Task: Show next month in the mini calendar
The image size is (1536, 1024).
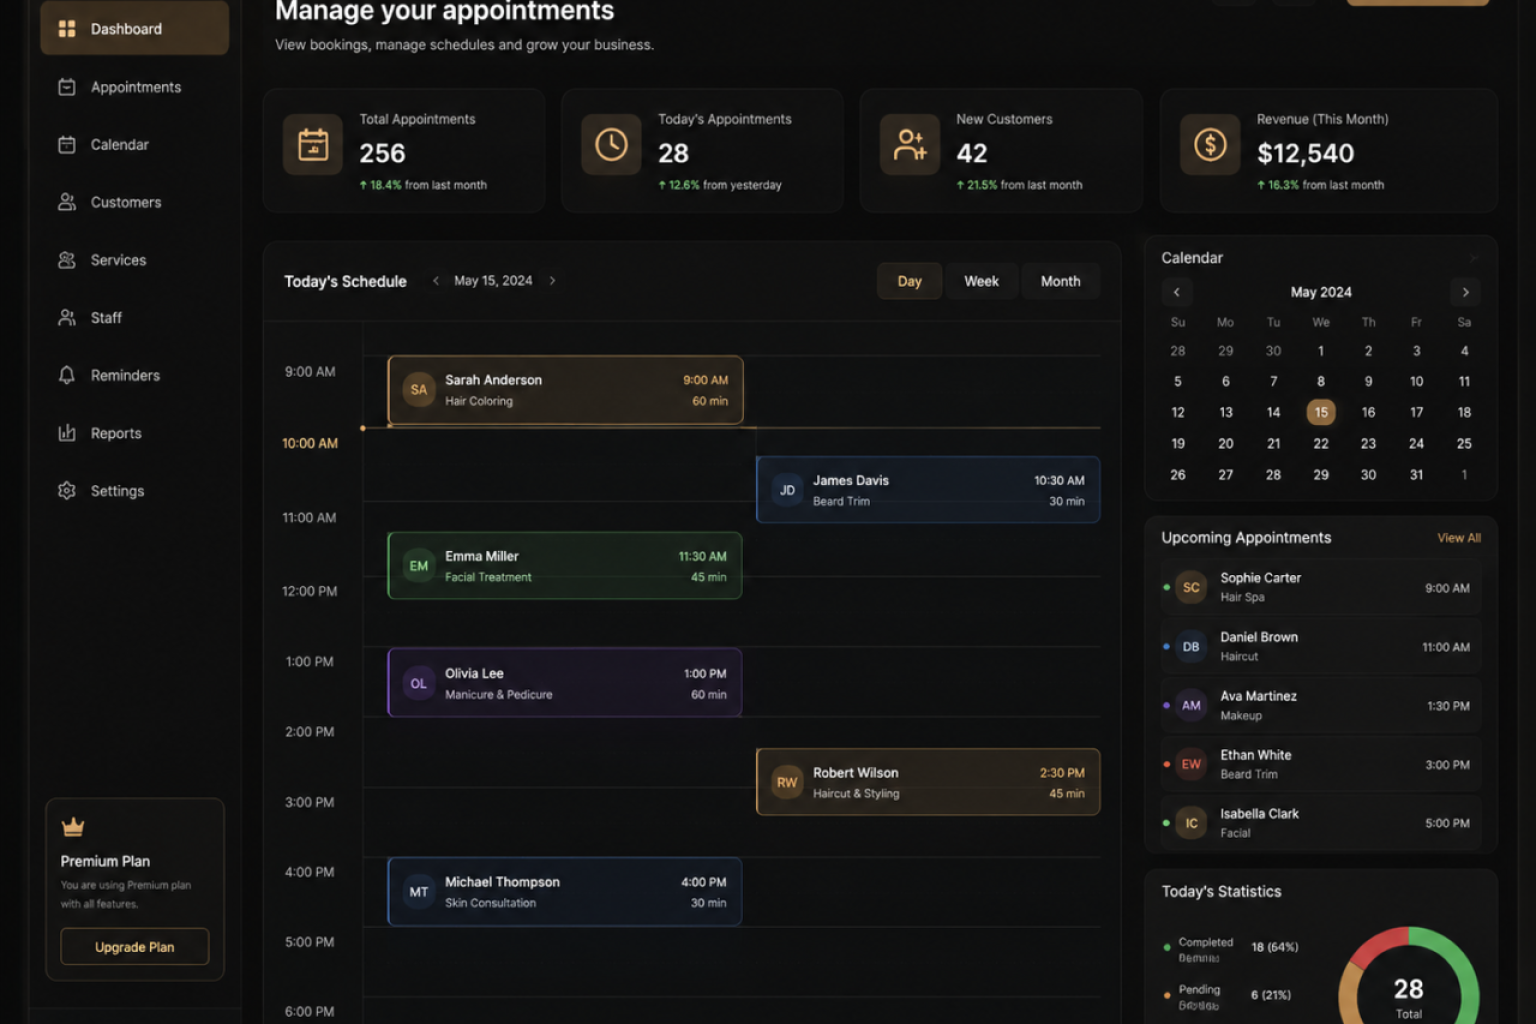Action: 1466,292
